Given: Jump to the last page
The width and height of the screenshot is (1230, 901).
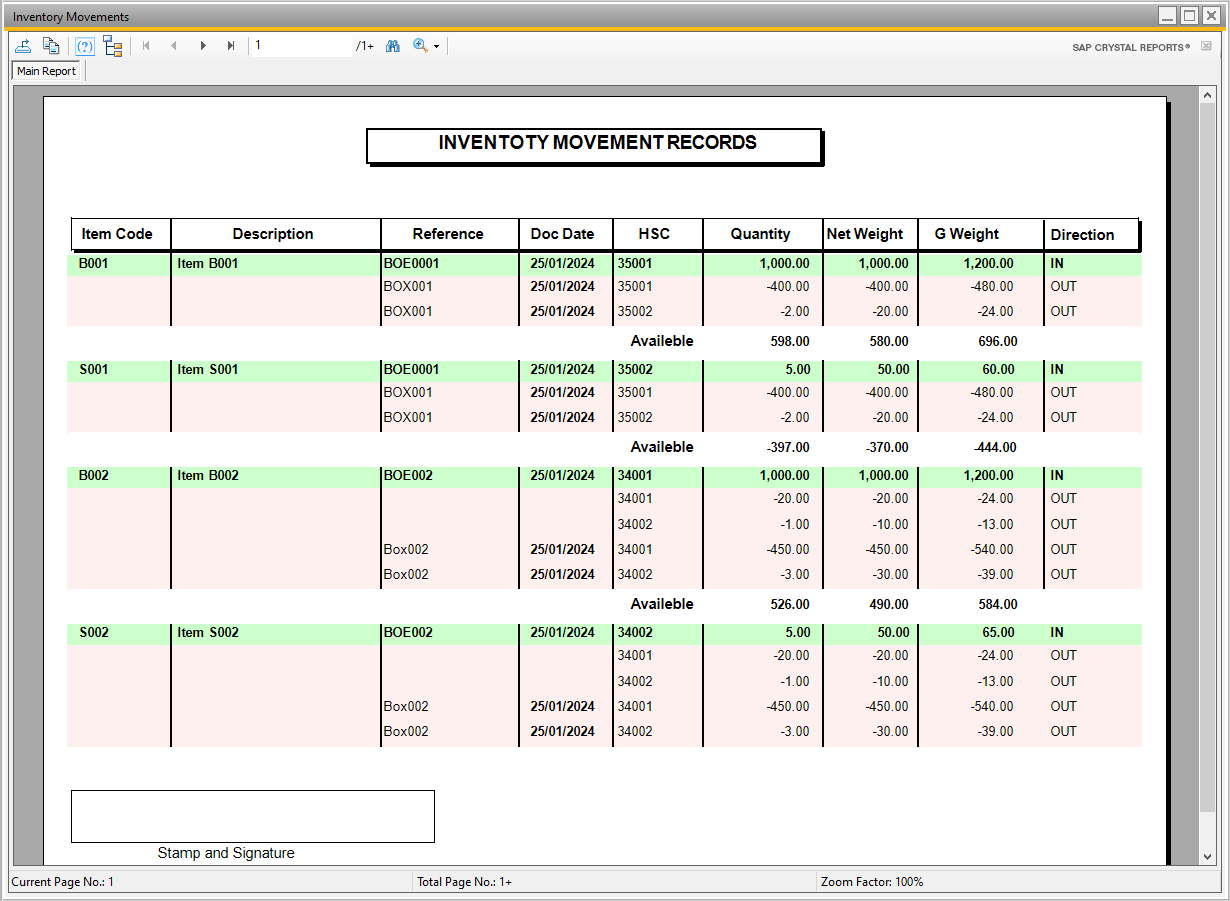Looking at the screenshot, I should pos(231,46).
